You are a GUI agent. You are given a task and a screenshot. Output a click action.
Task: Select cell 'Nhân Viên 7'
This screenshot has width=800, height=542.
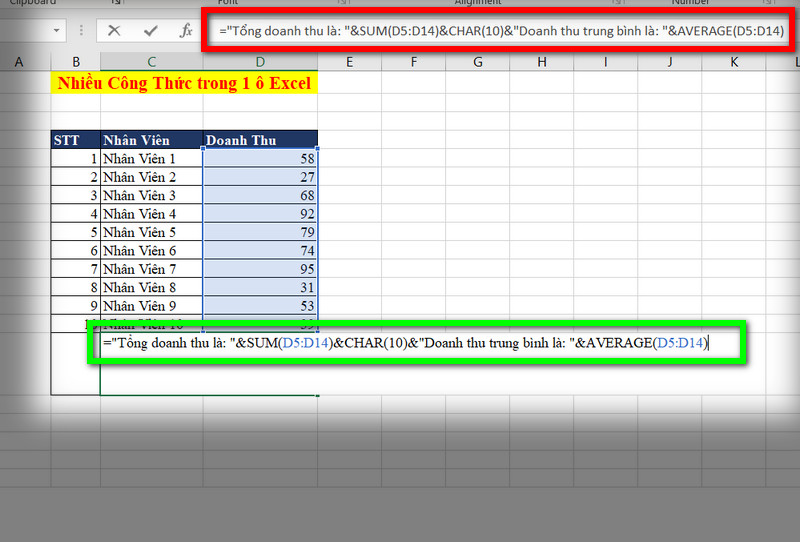(152, 269)
